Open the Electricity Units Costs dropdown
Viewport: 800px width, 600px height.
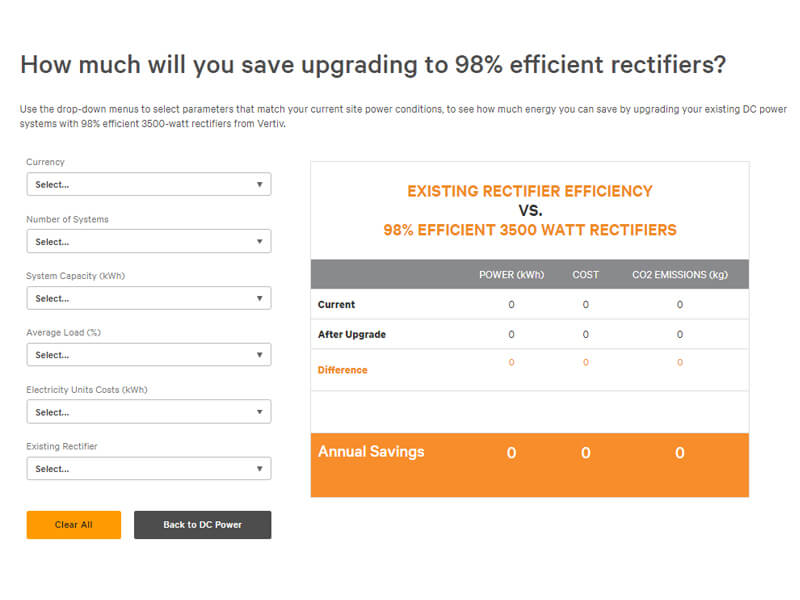148,412
